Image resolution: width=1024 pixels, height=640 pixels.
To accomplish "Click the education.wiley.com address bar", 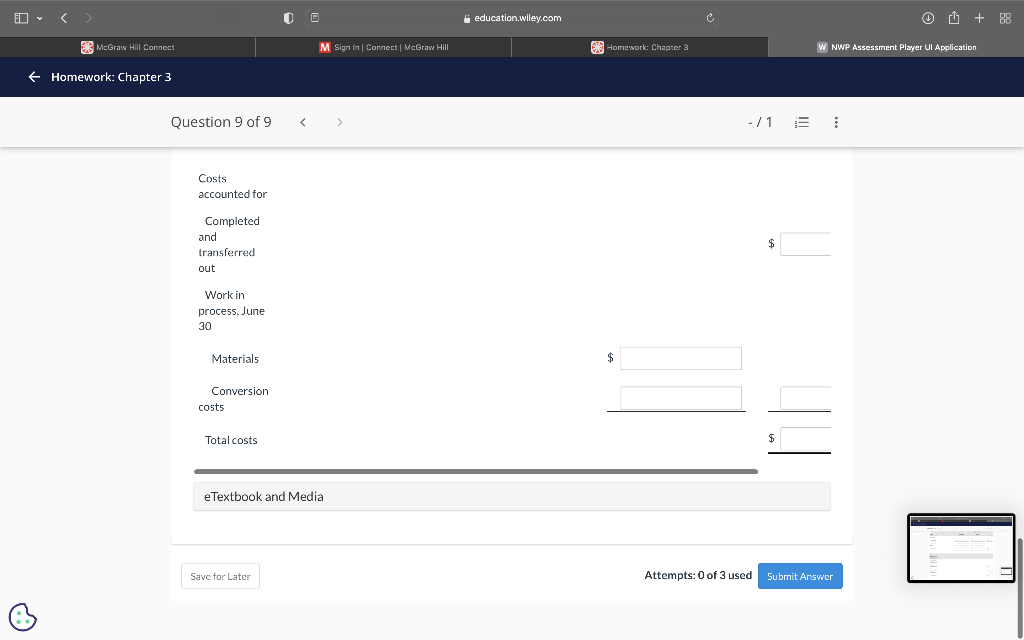I will [x=512, y=18].
